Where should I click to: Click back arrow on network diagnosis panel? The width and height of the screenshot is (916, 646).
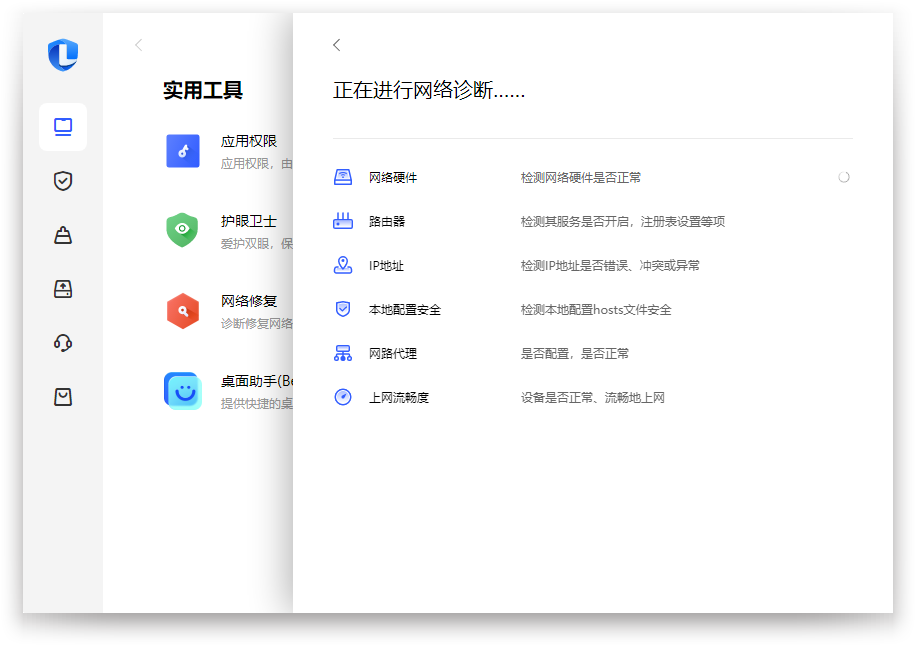click(x=336, y=45)
